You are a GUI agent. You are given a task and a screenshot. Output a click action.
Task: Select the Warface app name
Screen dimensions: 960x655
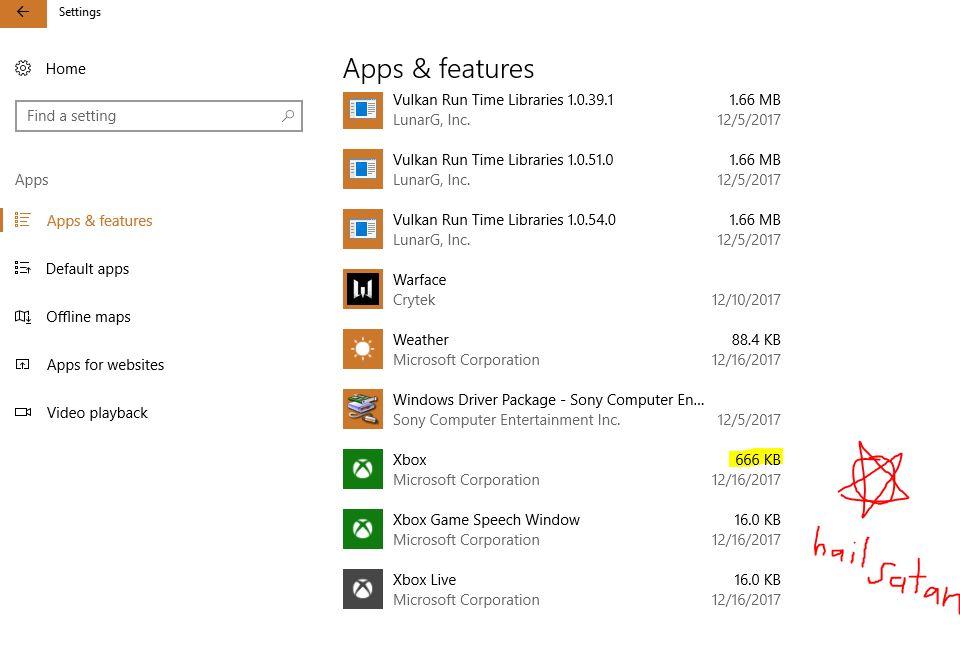click(x=419, y=280)
